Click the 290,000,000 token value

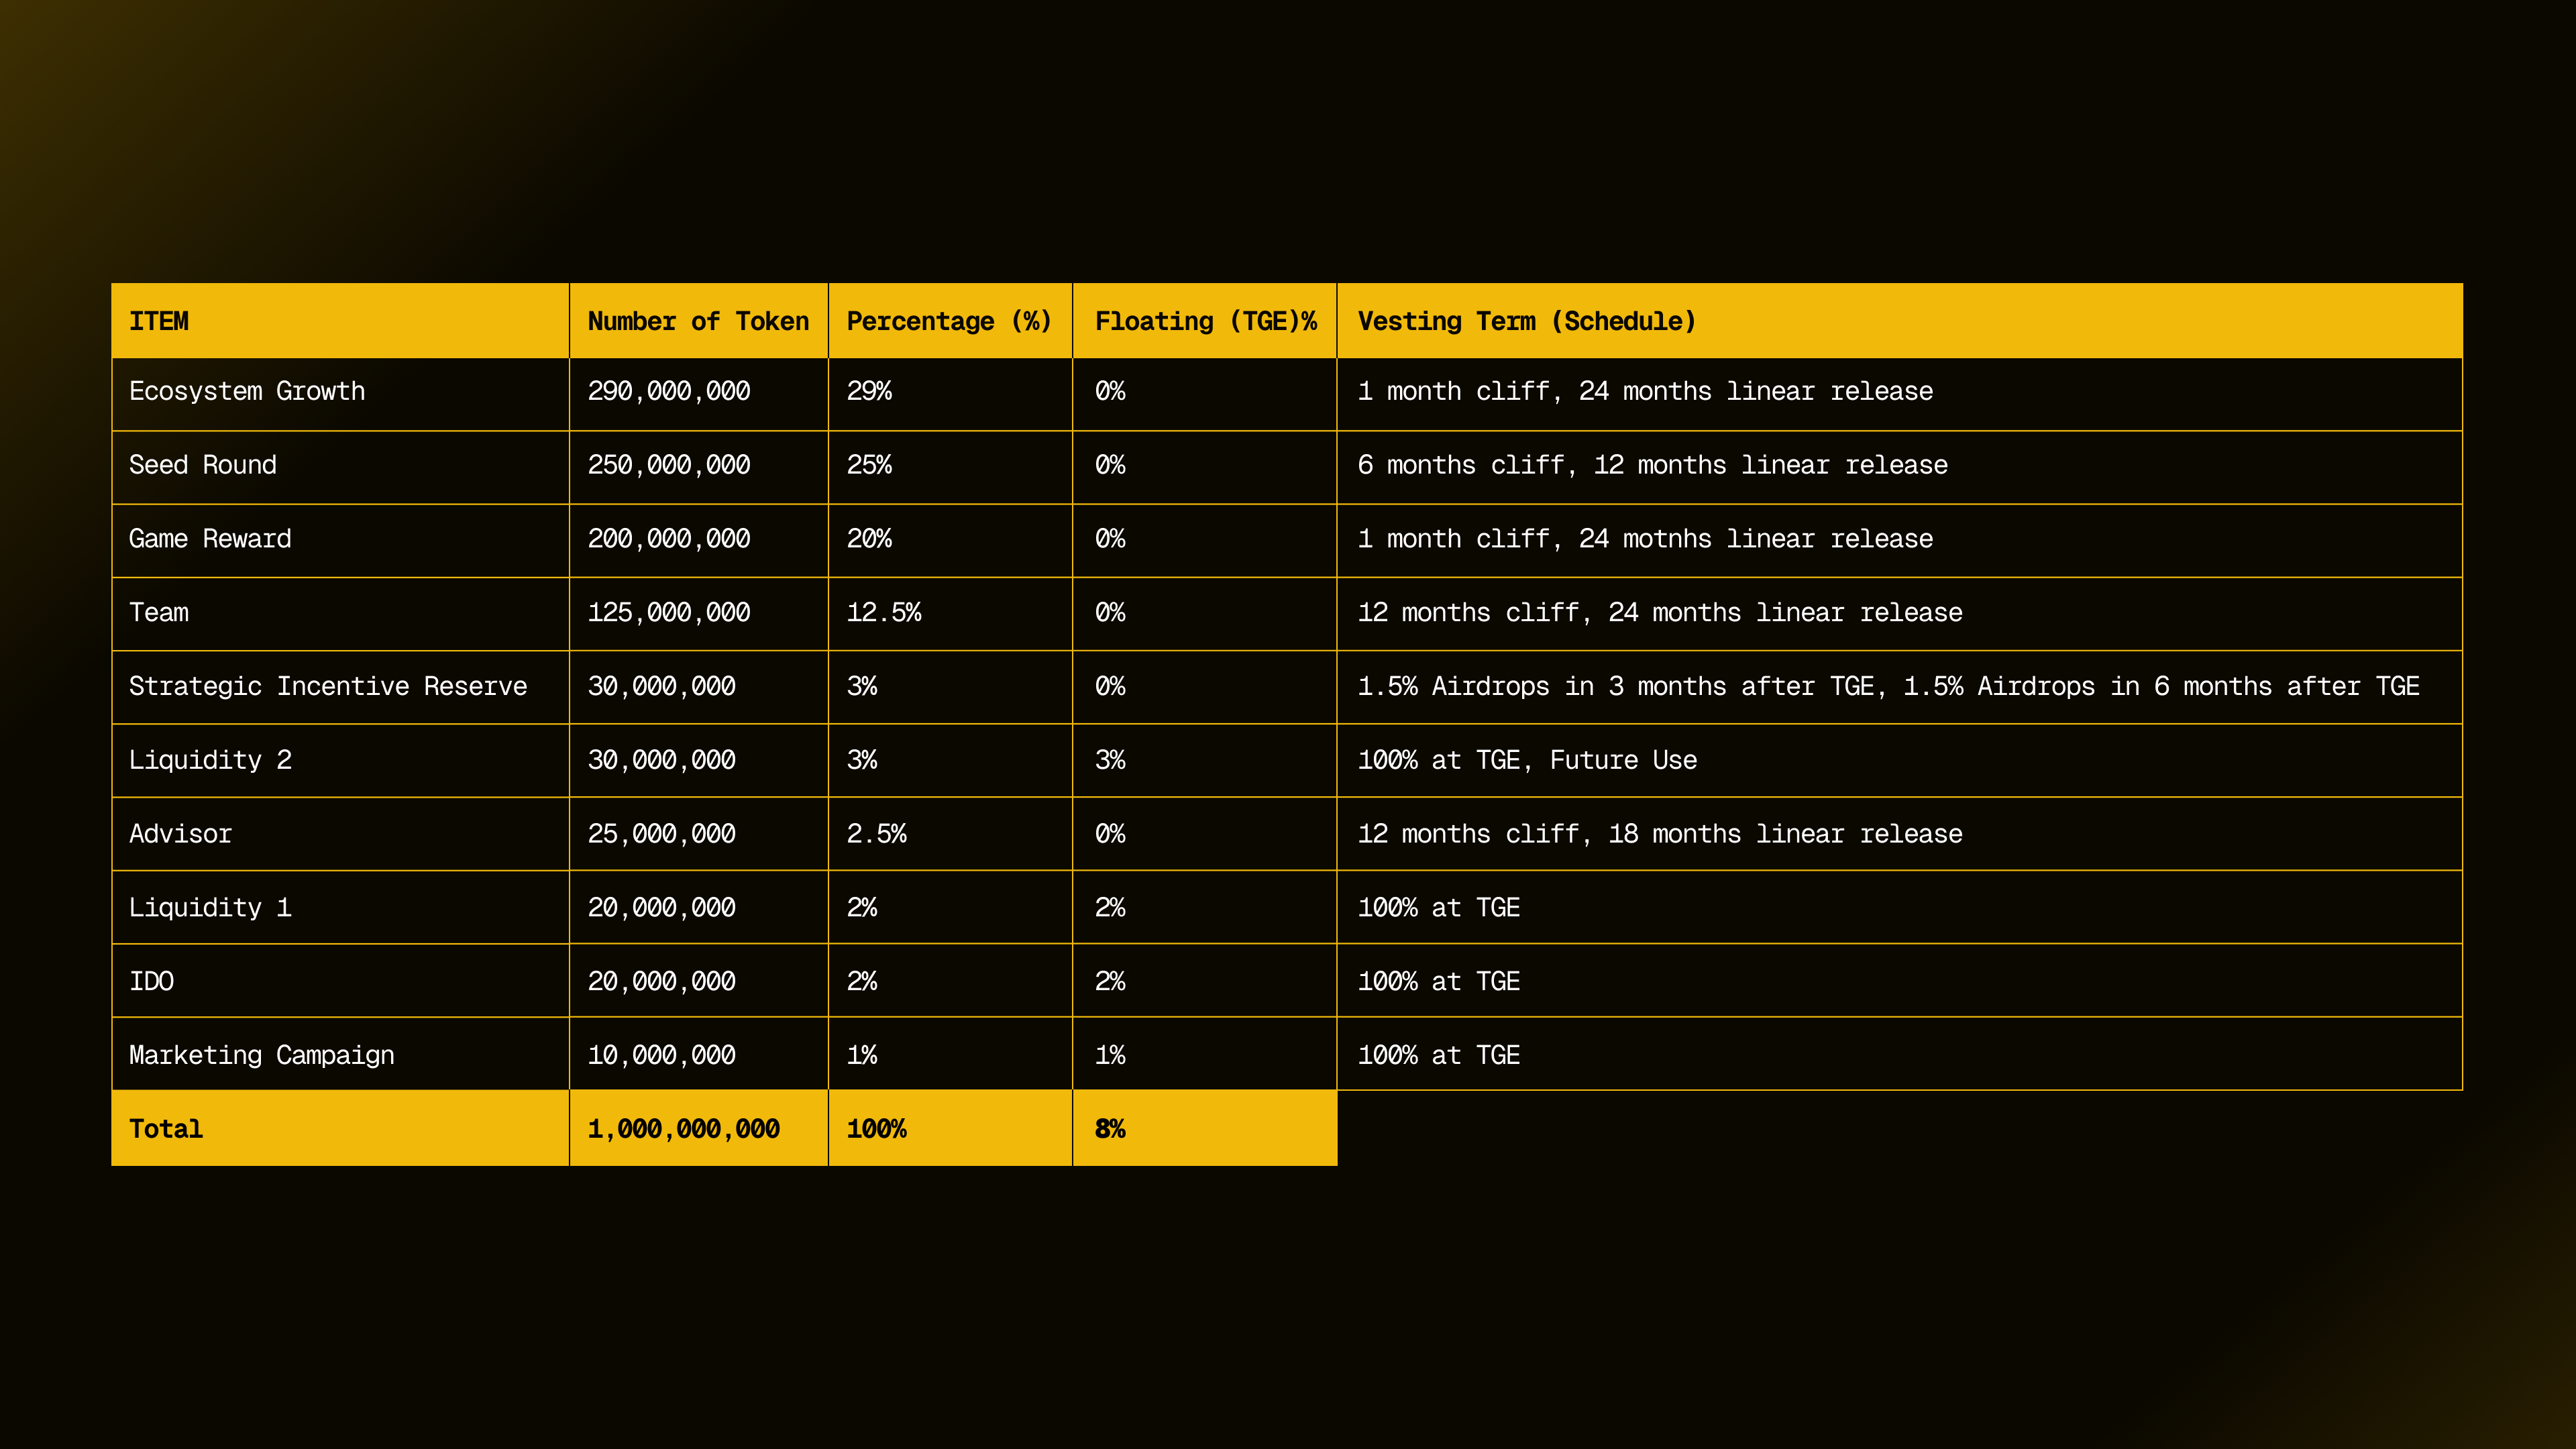(669, 391)
